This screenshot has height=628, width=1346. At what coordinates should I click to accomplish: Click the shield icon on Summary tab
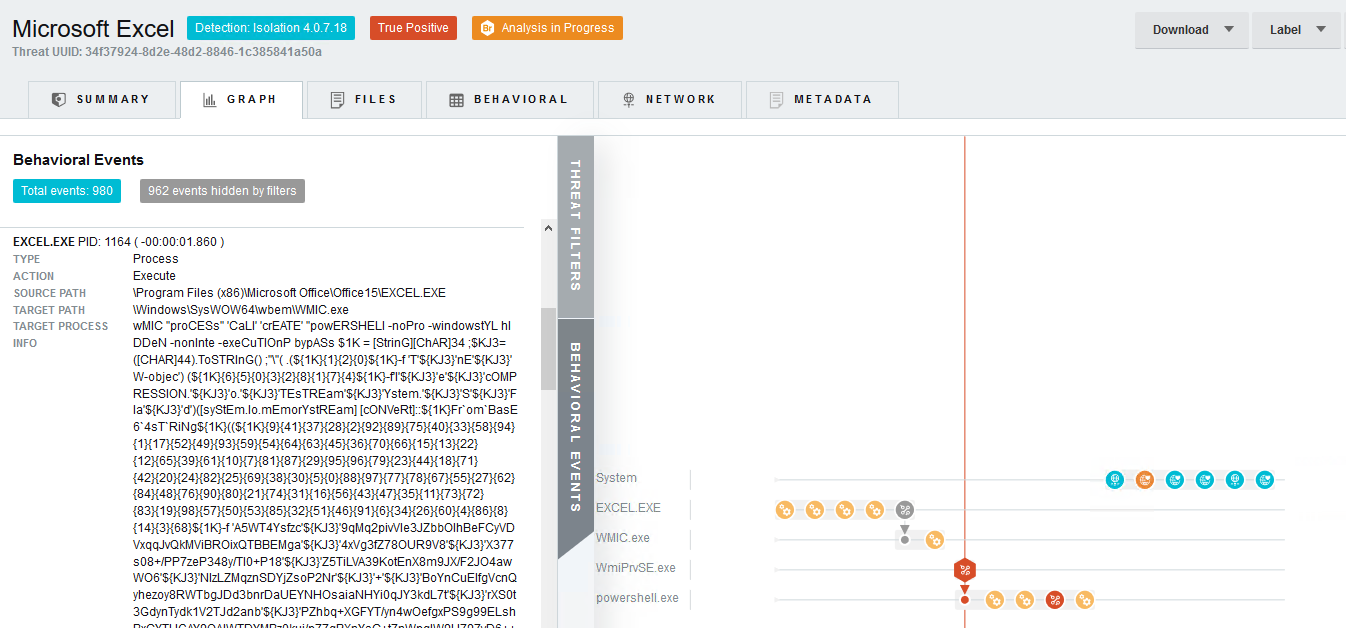(59, 100)
